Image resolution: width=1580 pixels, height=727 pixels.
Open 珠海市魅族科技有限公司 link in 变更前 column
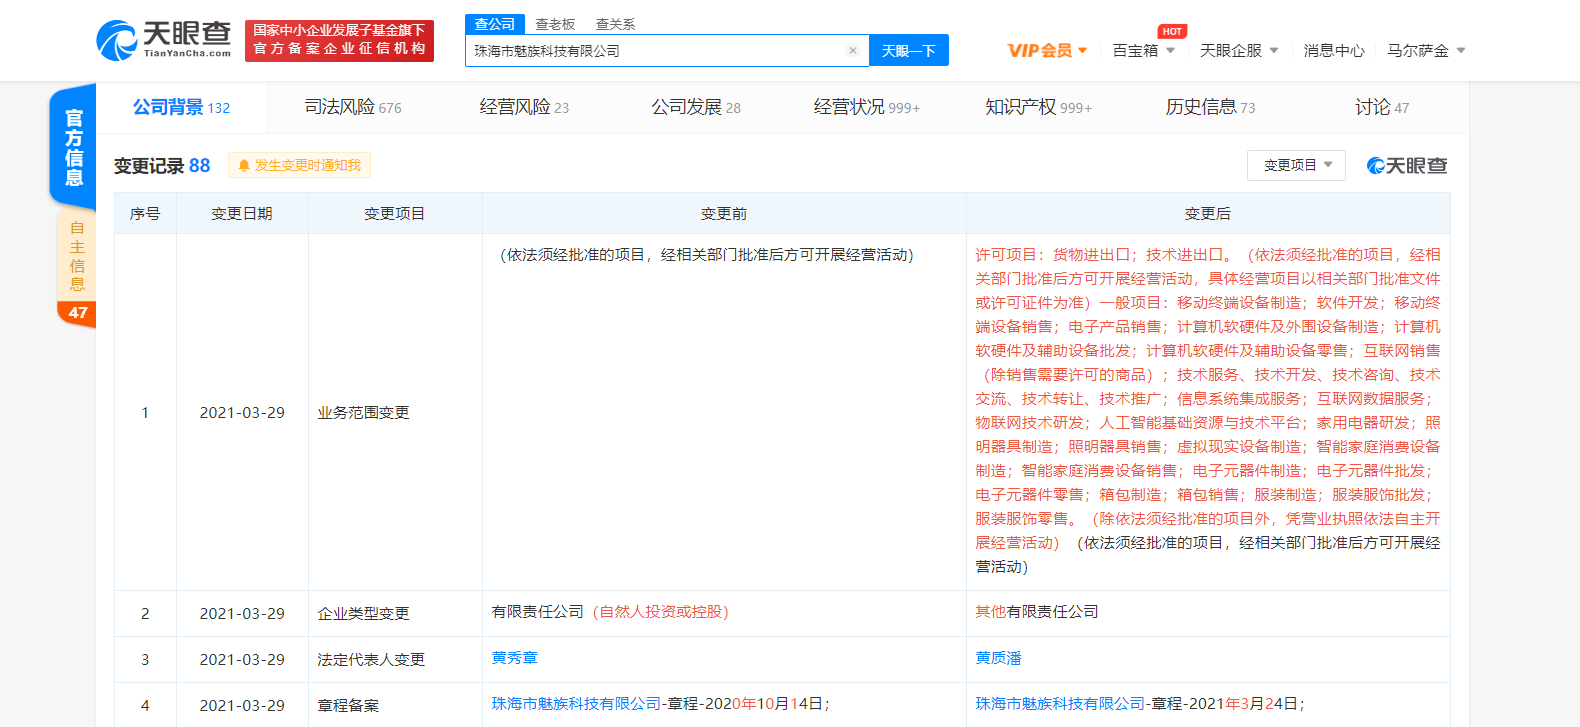point(576,704)
